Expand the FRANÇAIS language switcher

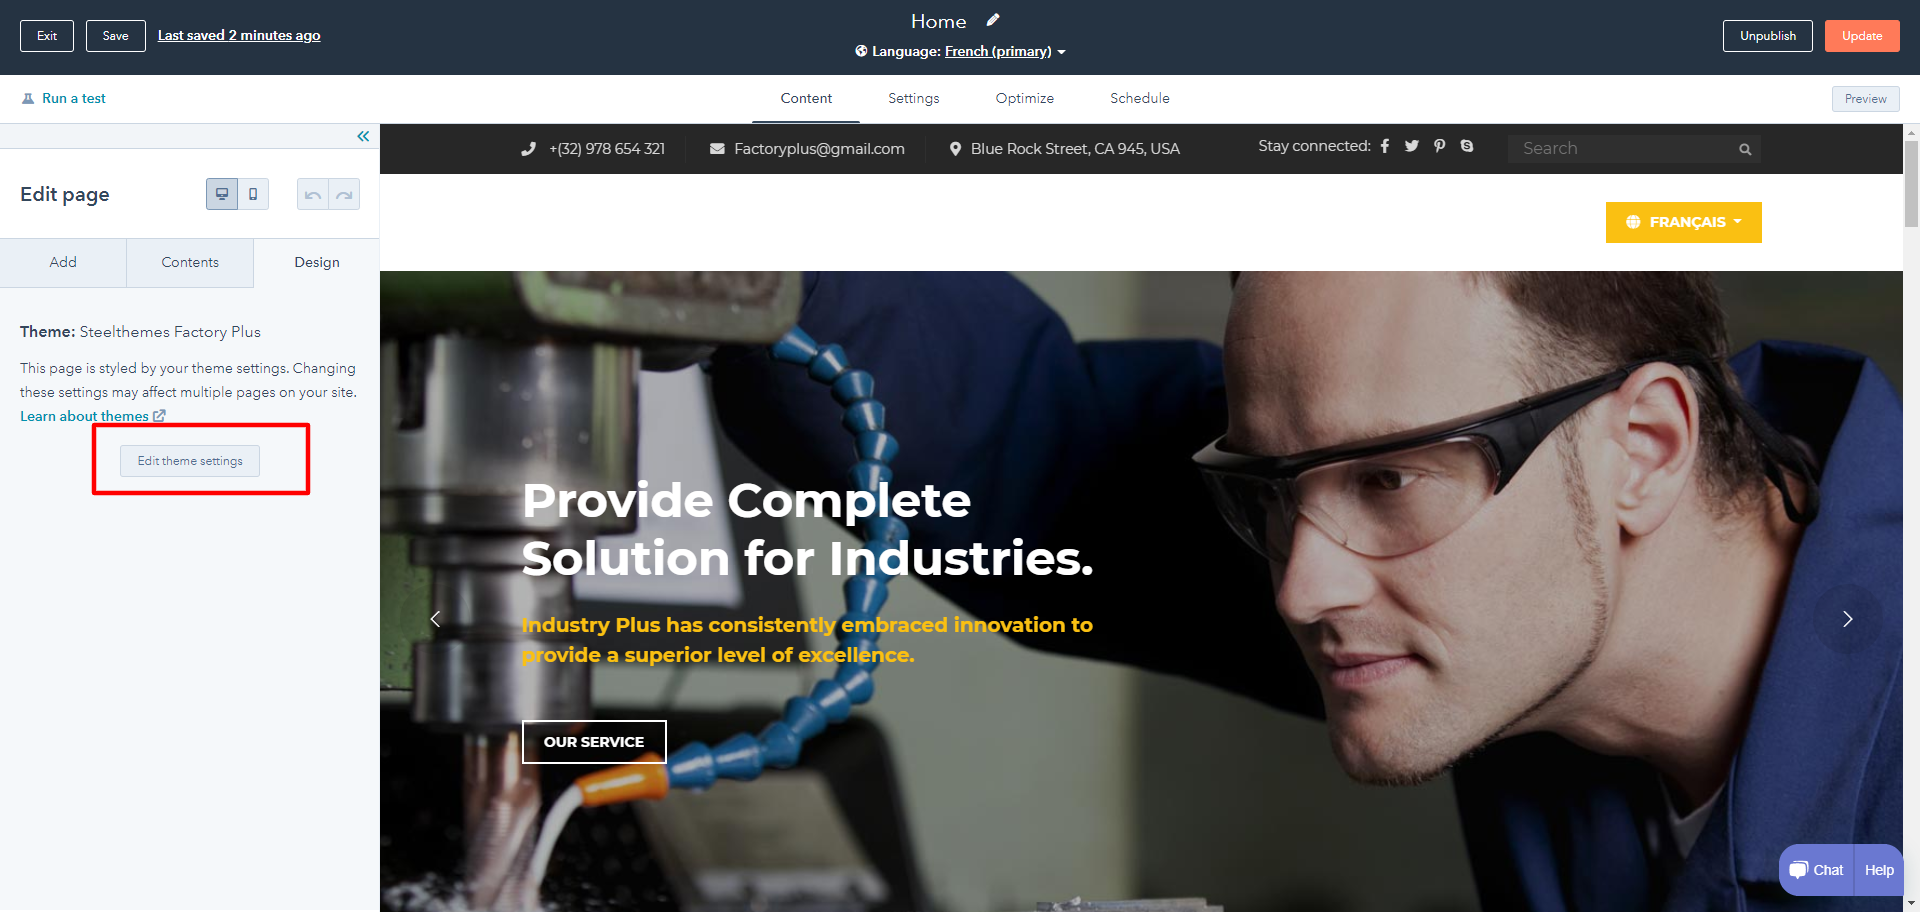tap(1684, 222)
